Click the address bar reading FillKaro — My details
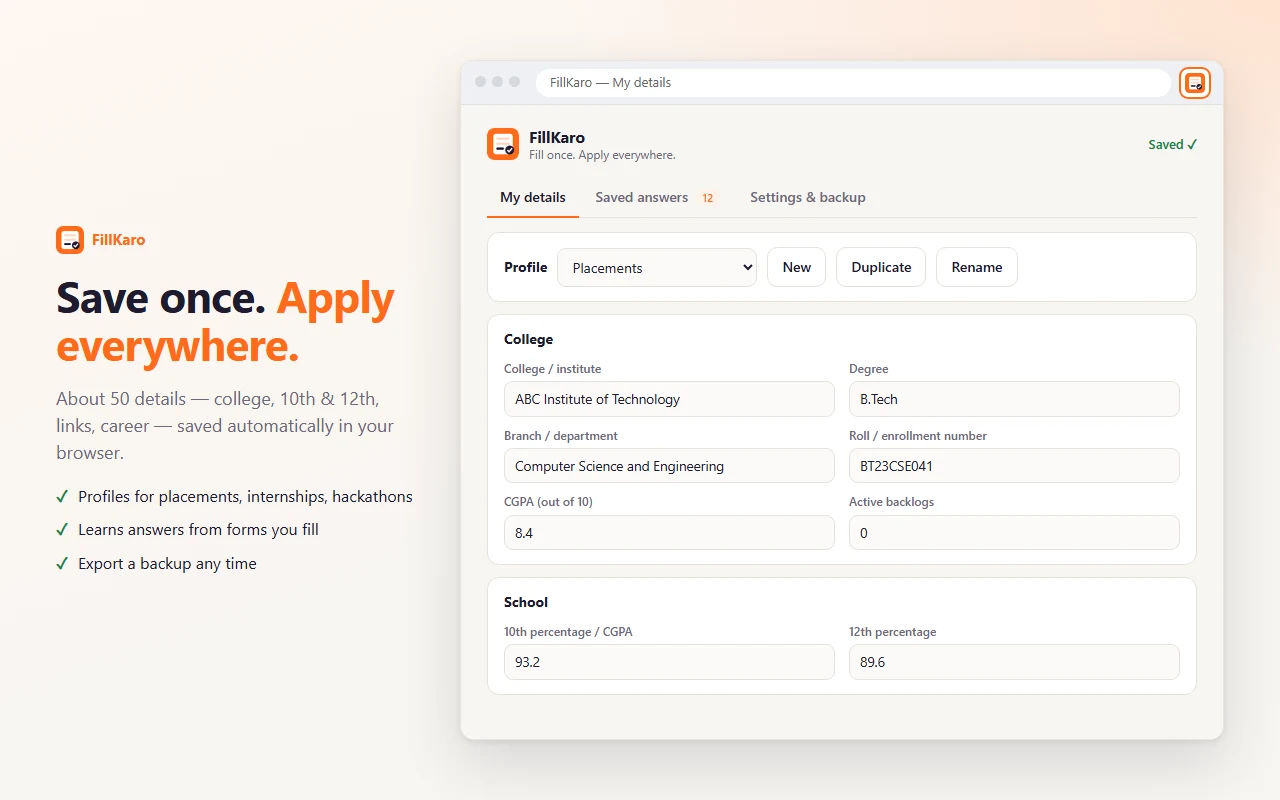Viewport: 1280px width, 800px height. [x=853, y=83]
